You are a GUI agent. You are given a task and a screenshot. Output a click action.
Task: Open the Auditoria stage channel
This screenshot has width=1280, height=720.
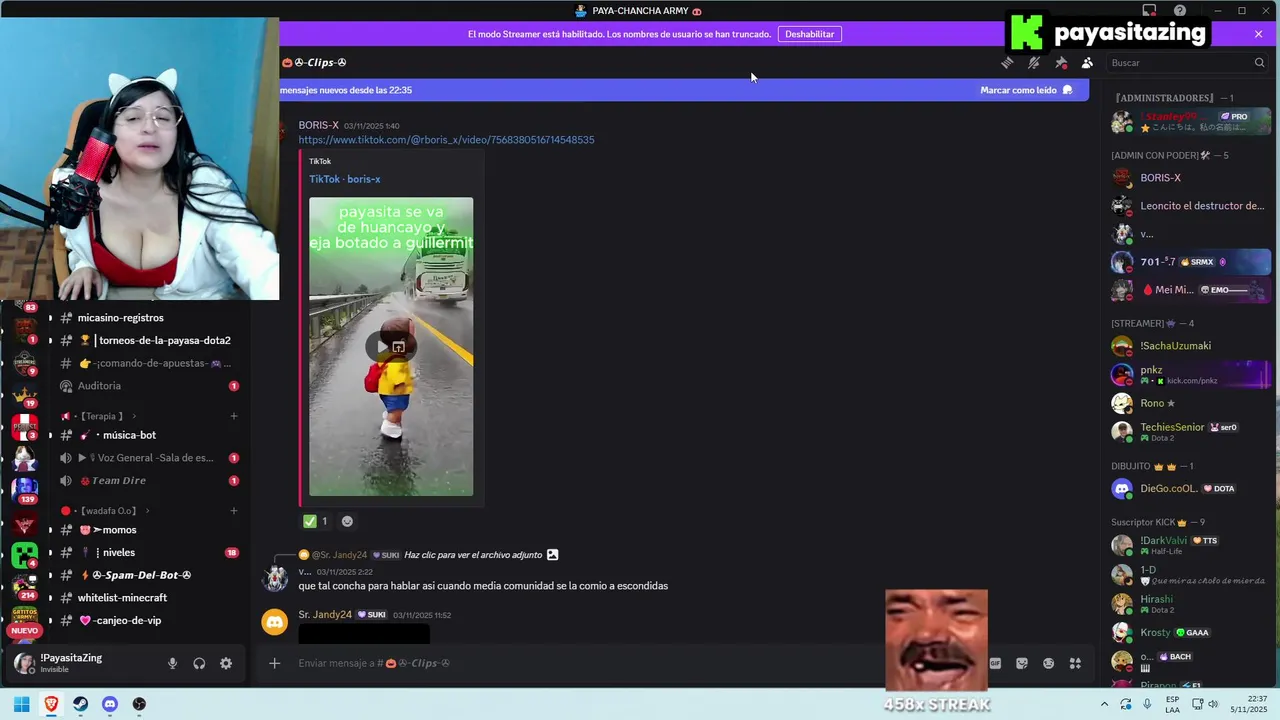click(147, 386)
